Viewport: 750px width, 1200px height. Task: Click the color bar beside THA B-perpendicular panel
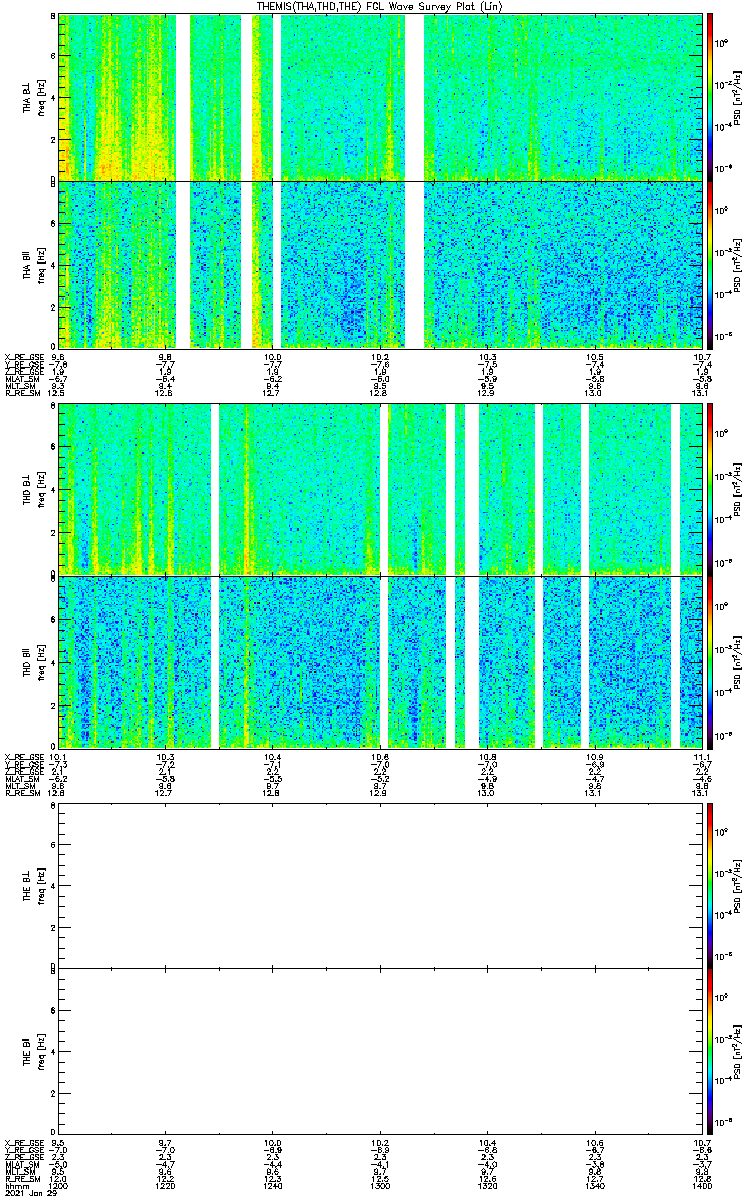tap(711, 97)
